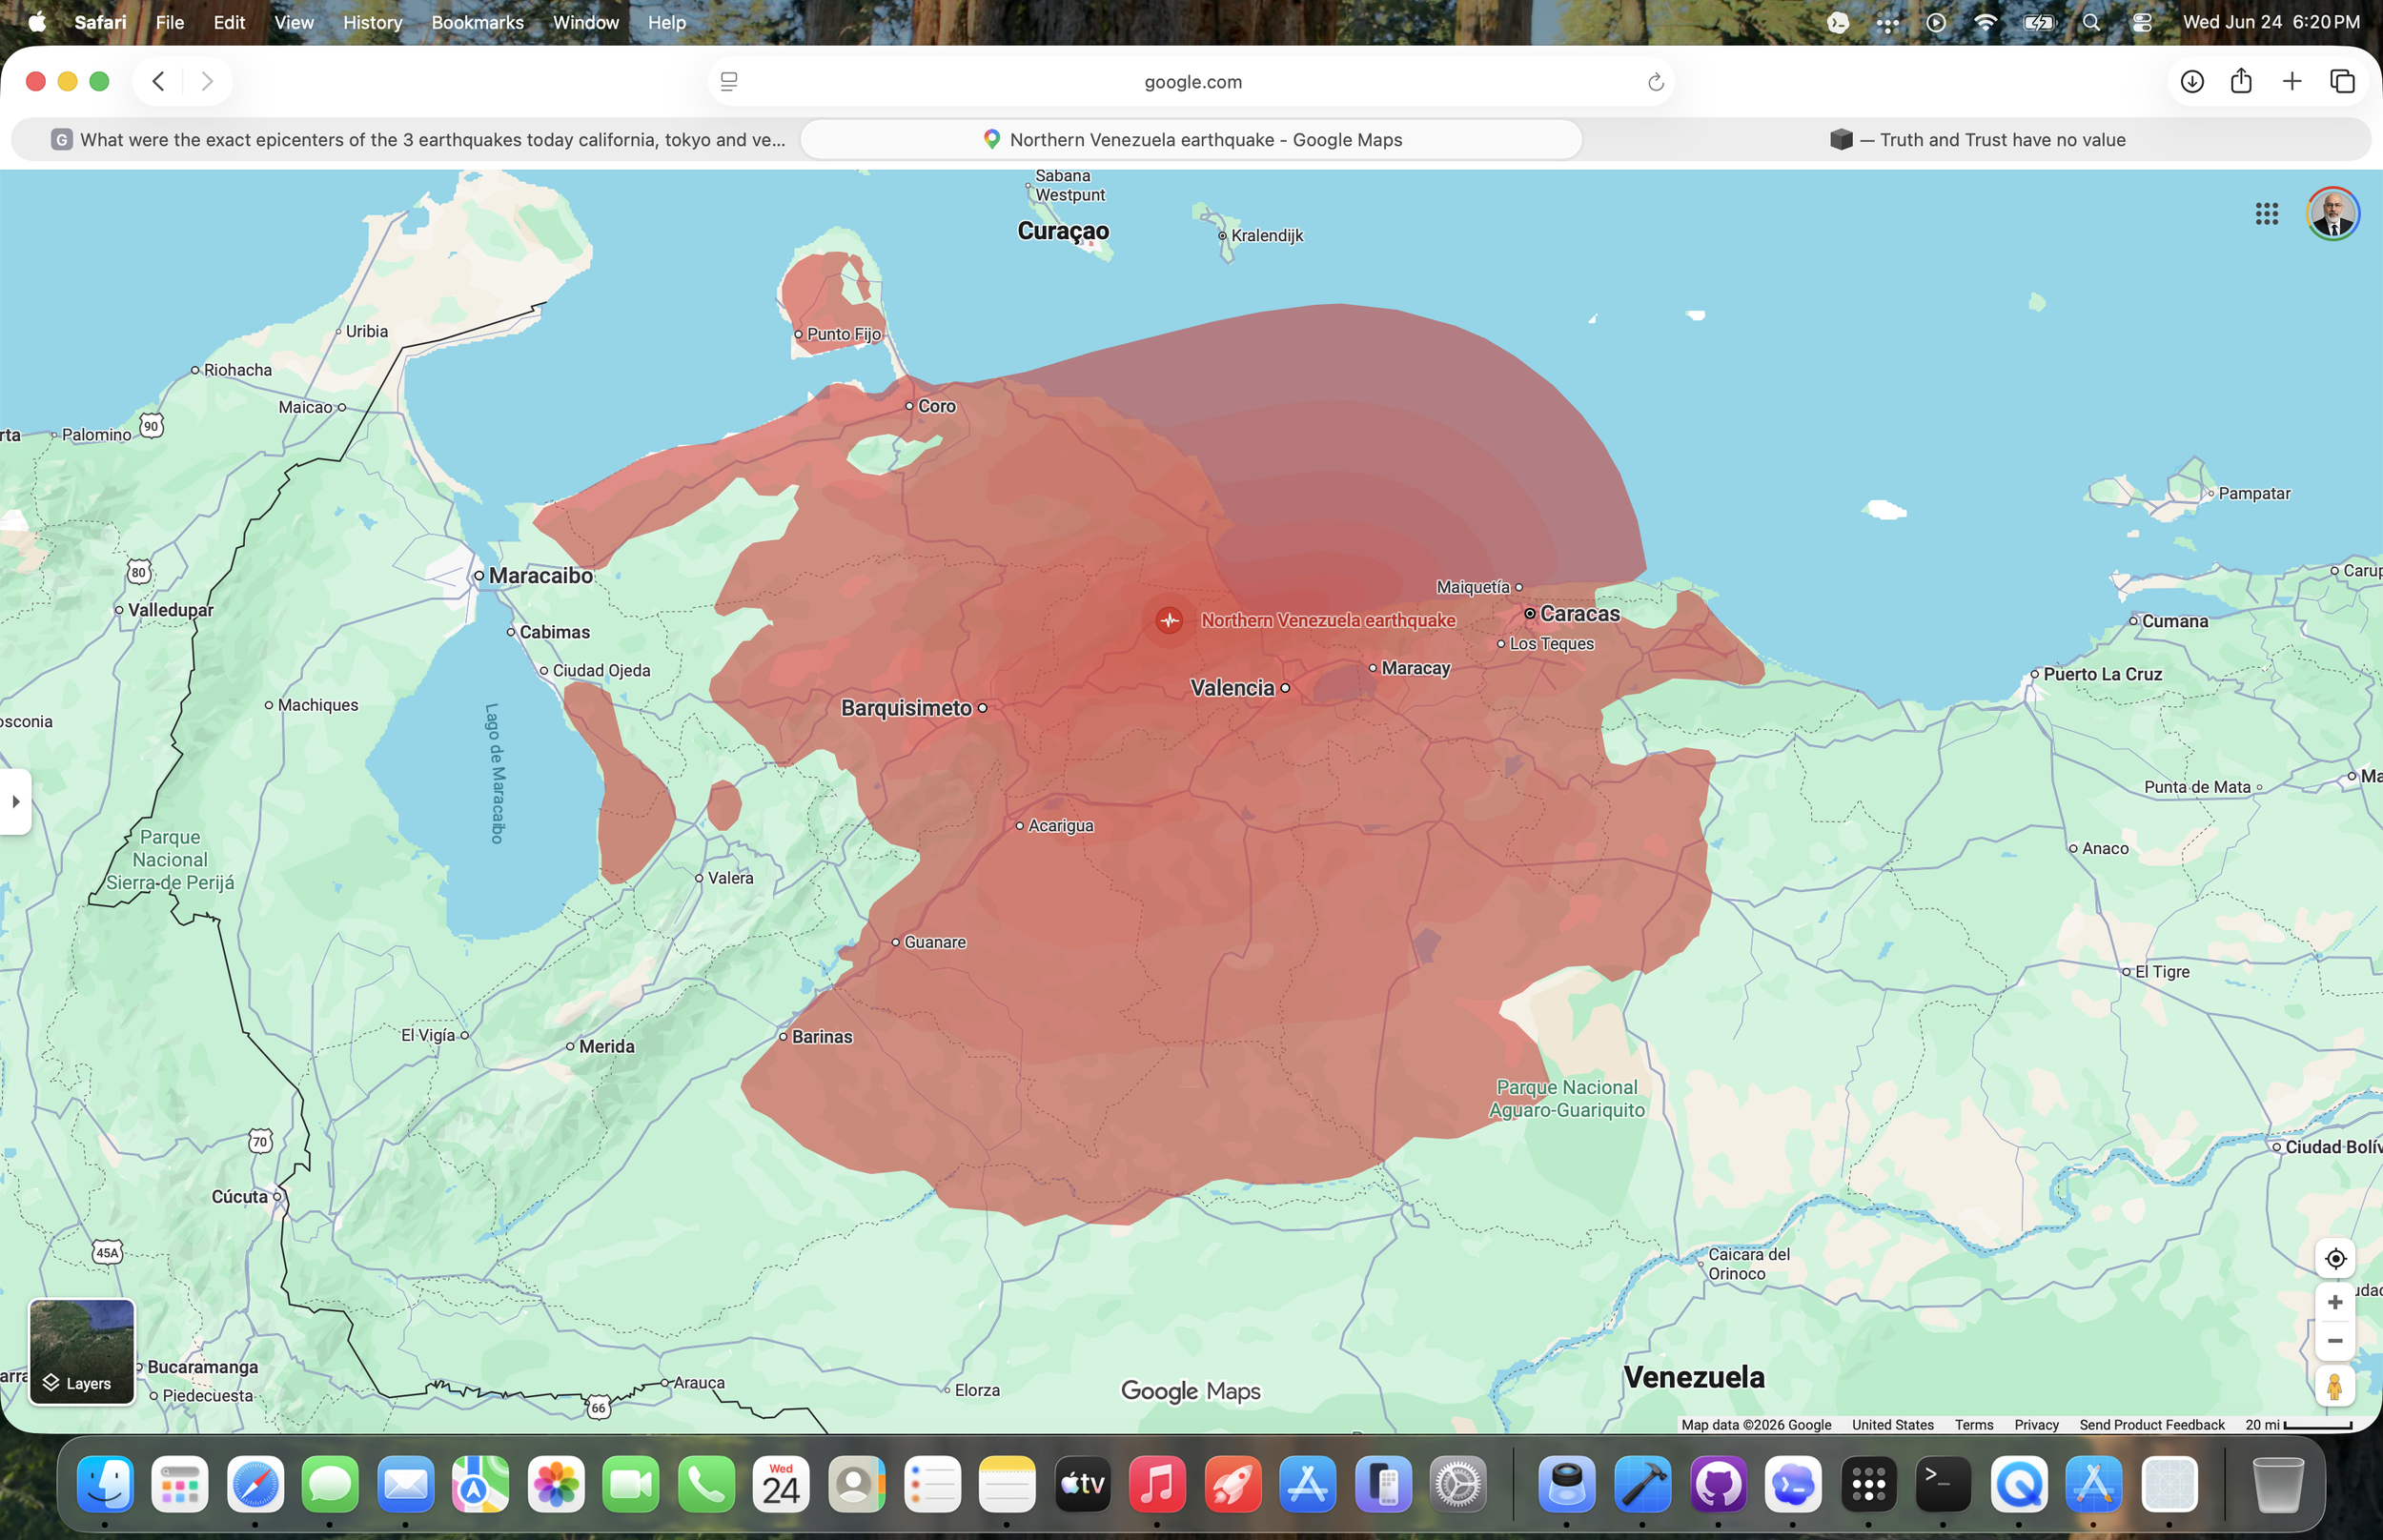Open the Terms link

point(1973,1425)
